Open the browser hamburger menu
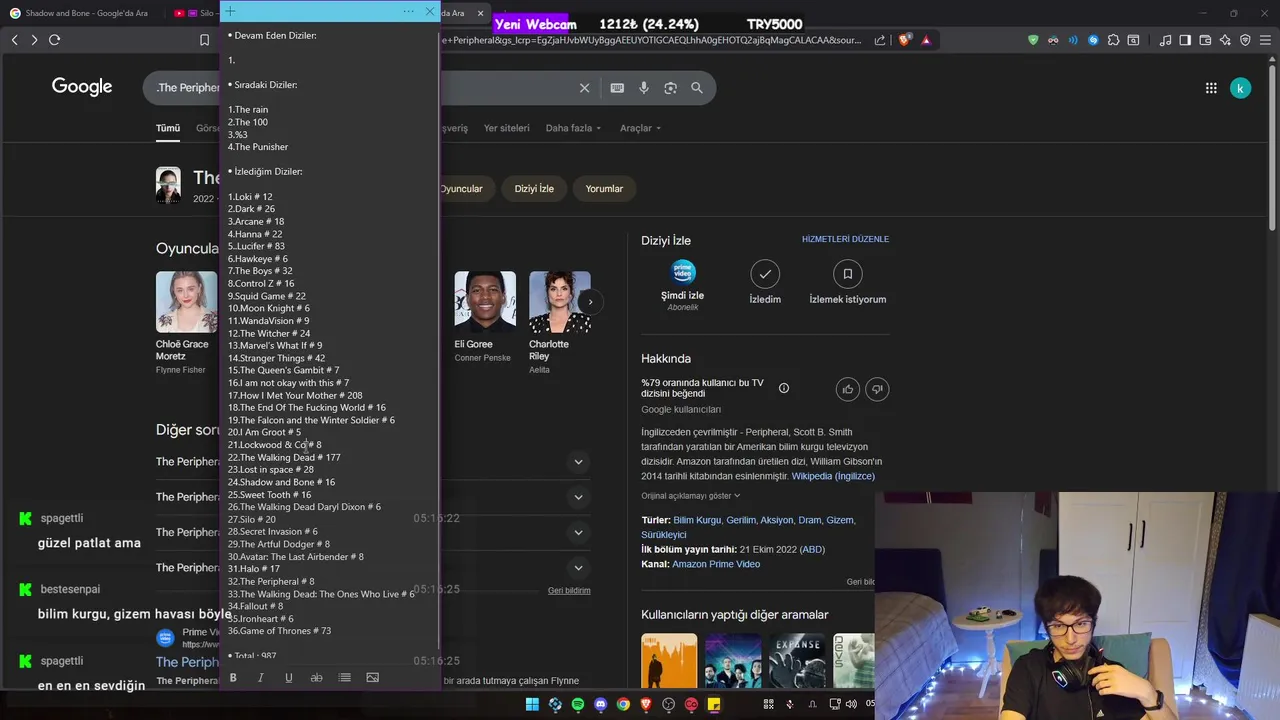 (x=1265, y=40)
